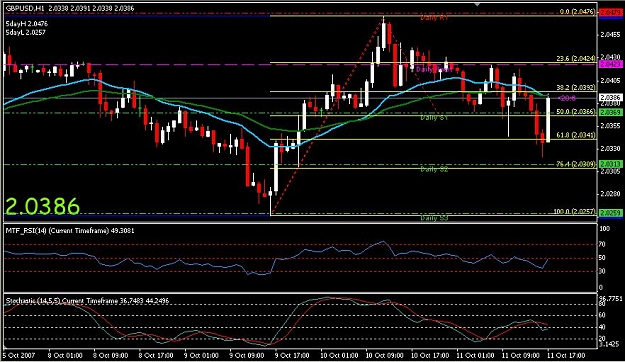Screen dimensions: 625x362
Task: Click the 8 Oct 17:00 time label
Action: tap(156, 355)
